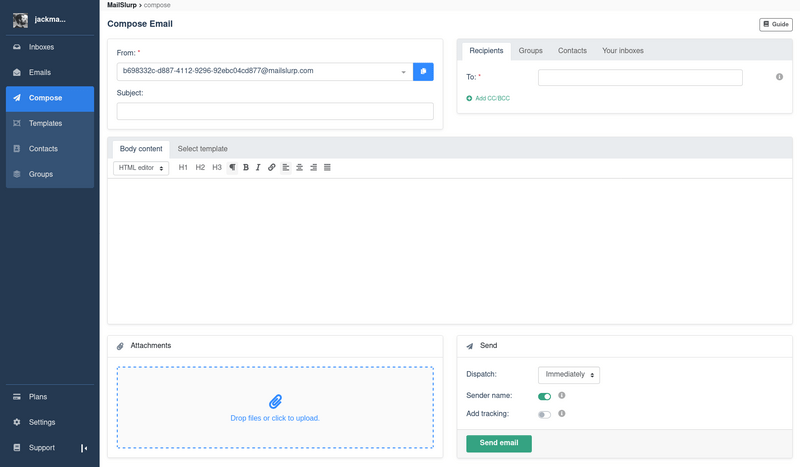Click the insert link icon
Viewport: 800px width, 467px height.
pyautogui.click(x=272, y=168)
